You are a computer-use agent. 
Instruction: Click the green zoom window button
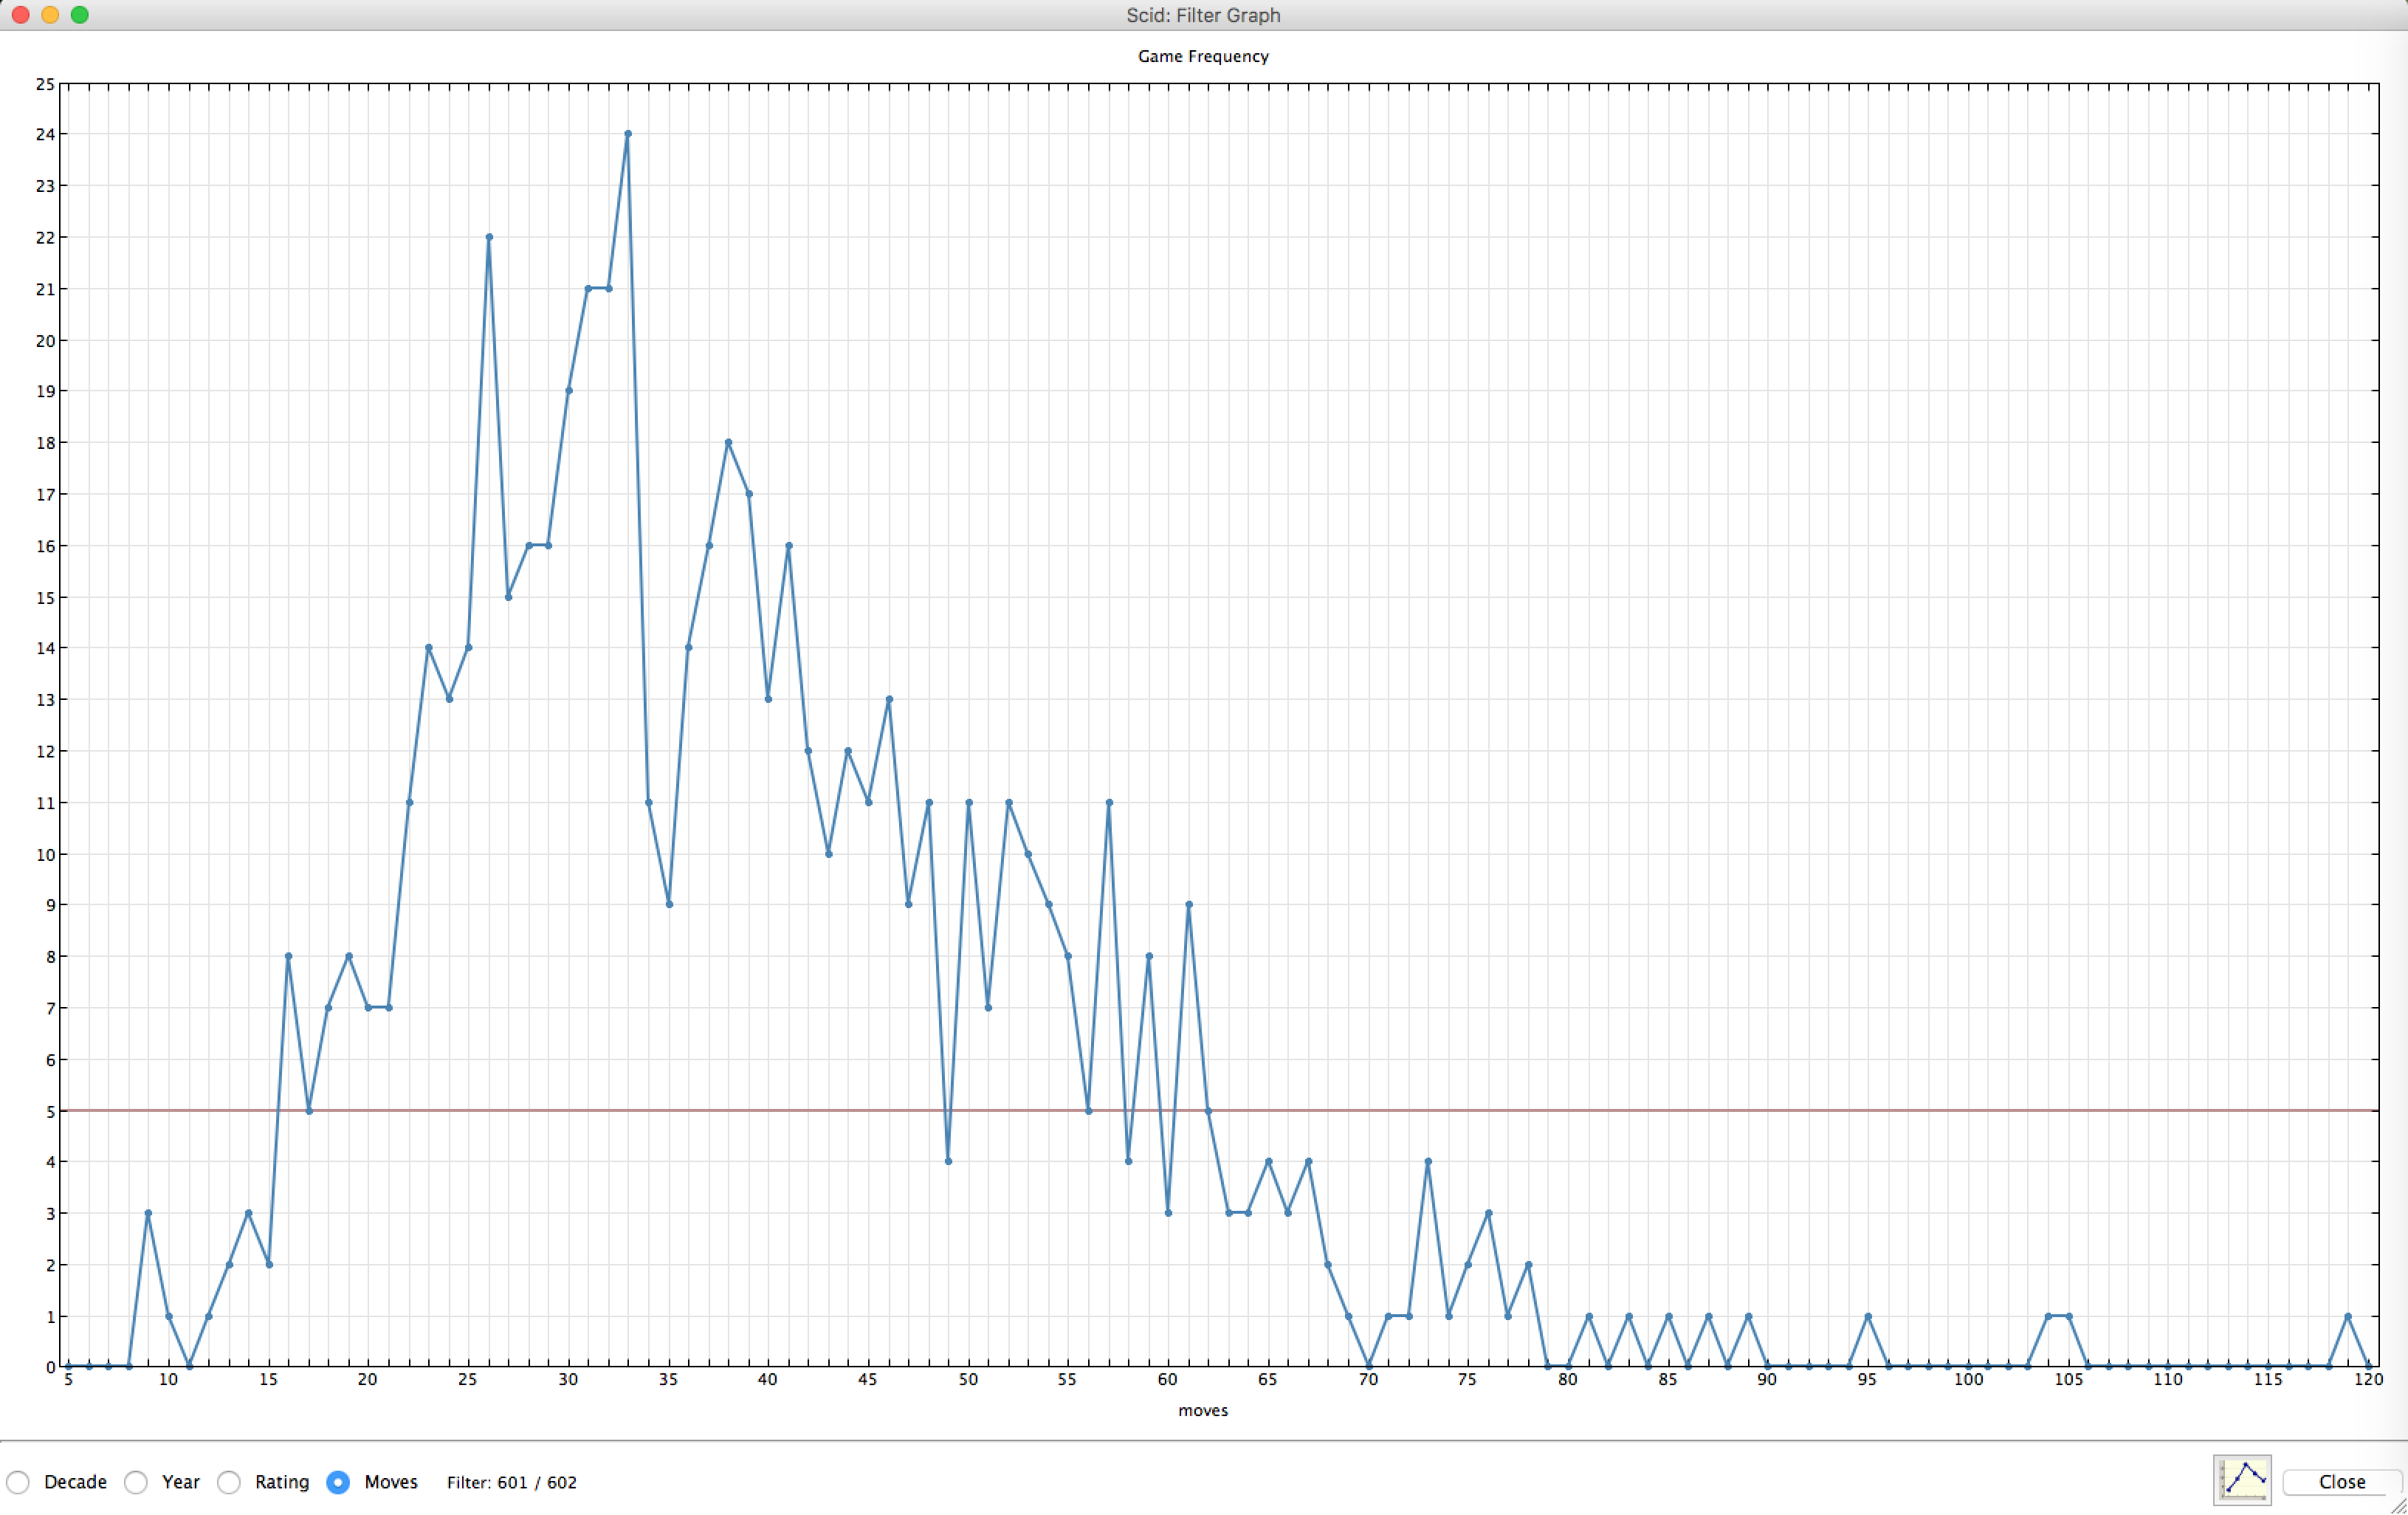pyautogui.click(x=80, y=15)
